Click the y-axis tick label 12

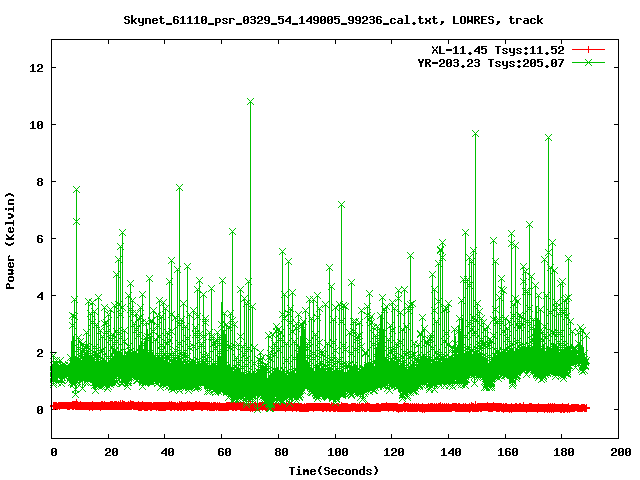tap(36, 68)
